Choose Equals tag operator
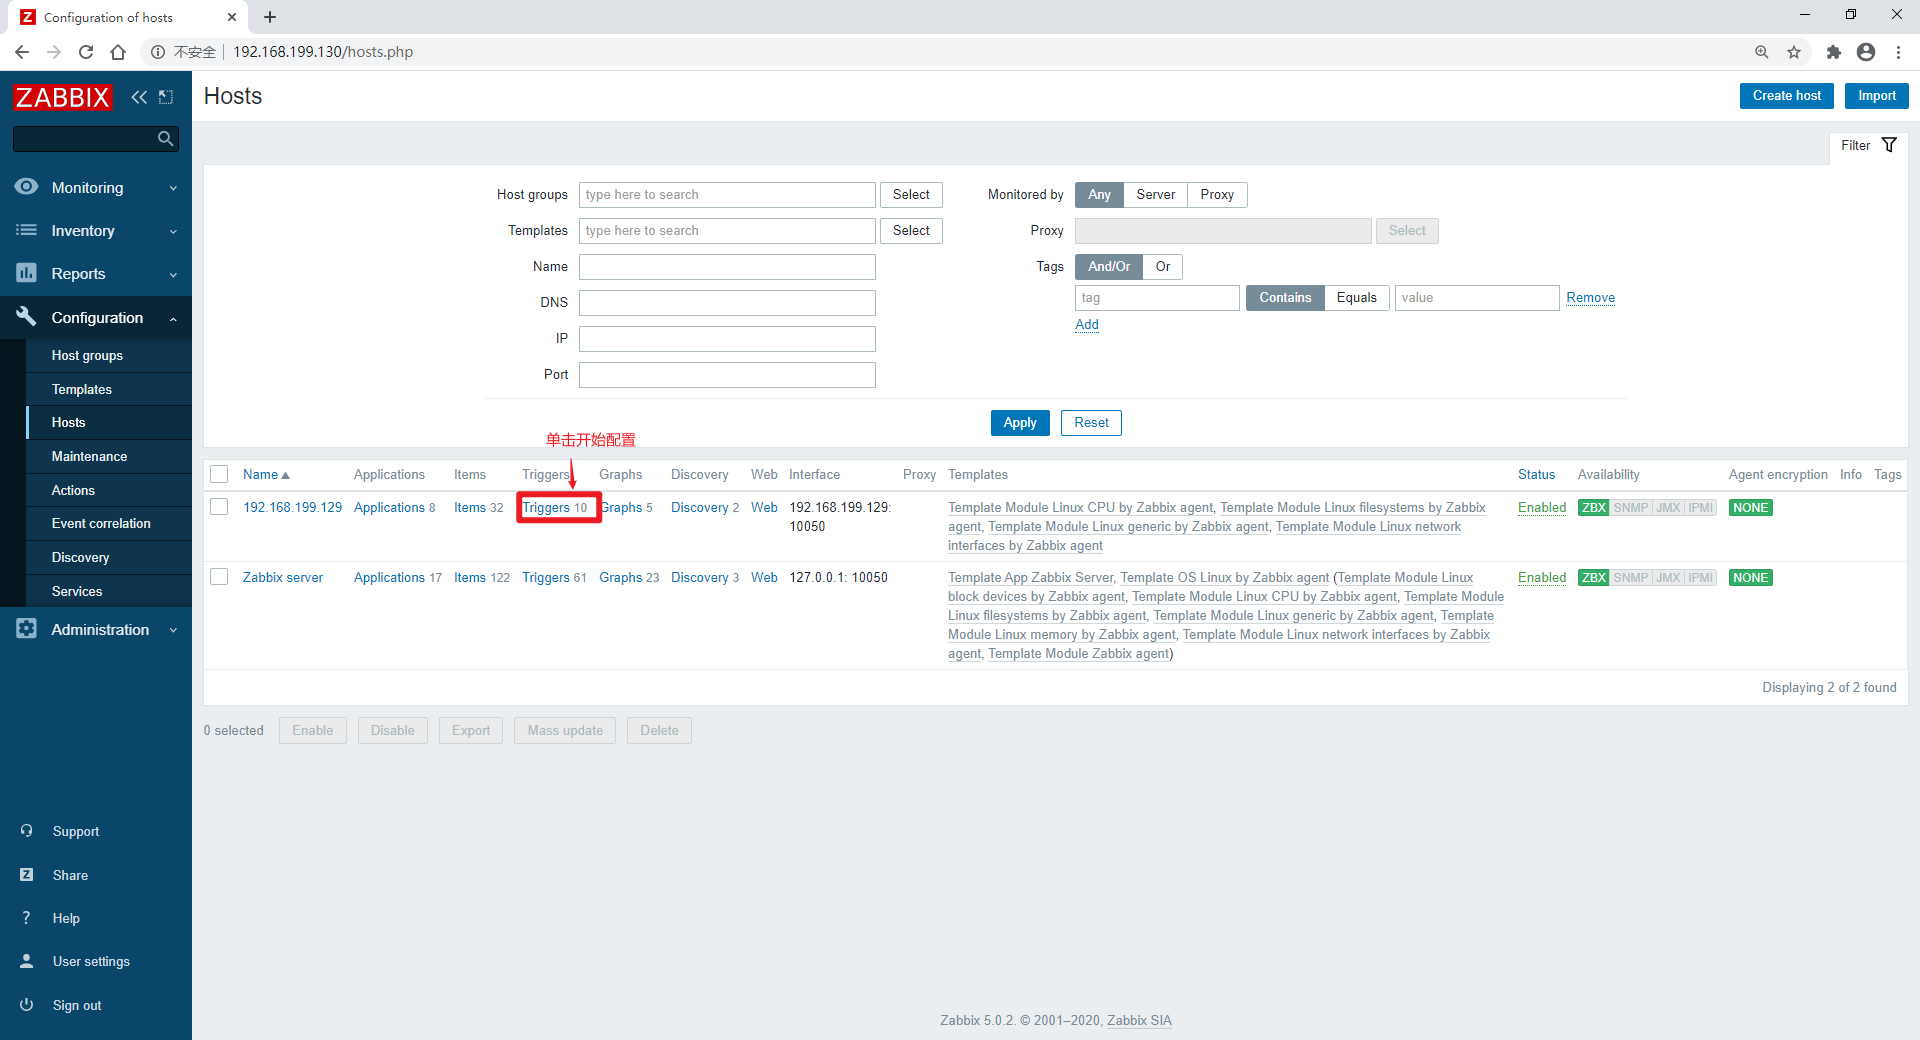This screenshot has width=1920, height=1040. coord(1356,298)
